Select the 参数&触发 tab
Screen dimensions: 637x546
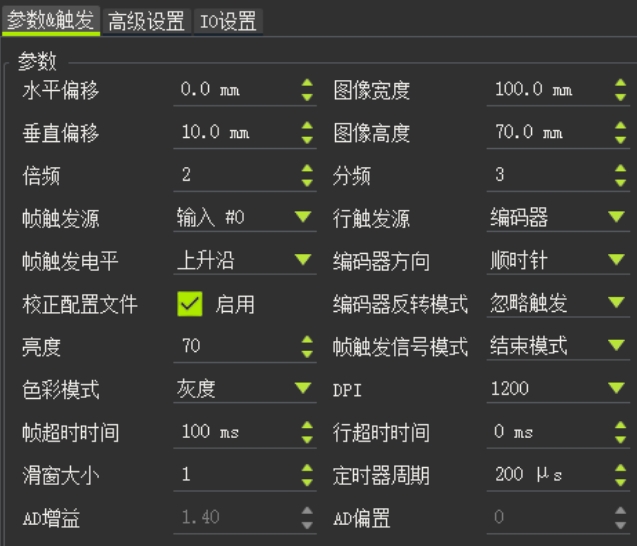coord(51,20)
